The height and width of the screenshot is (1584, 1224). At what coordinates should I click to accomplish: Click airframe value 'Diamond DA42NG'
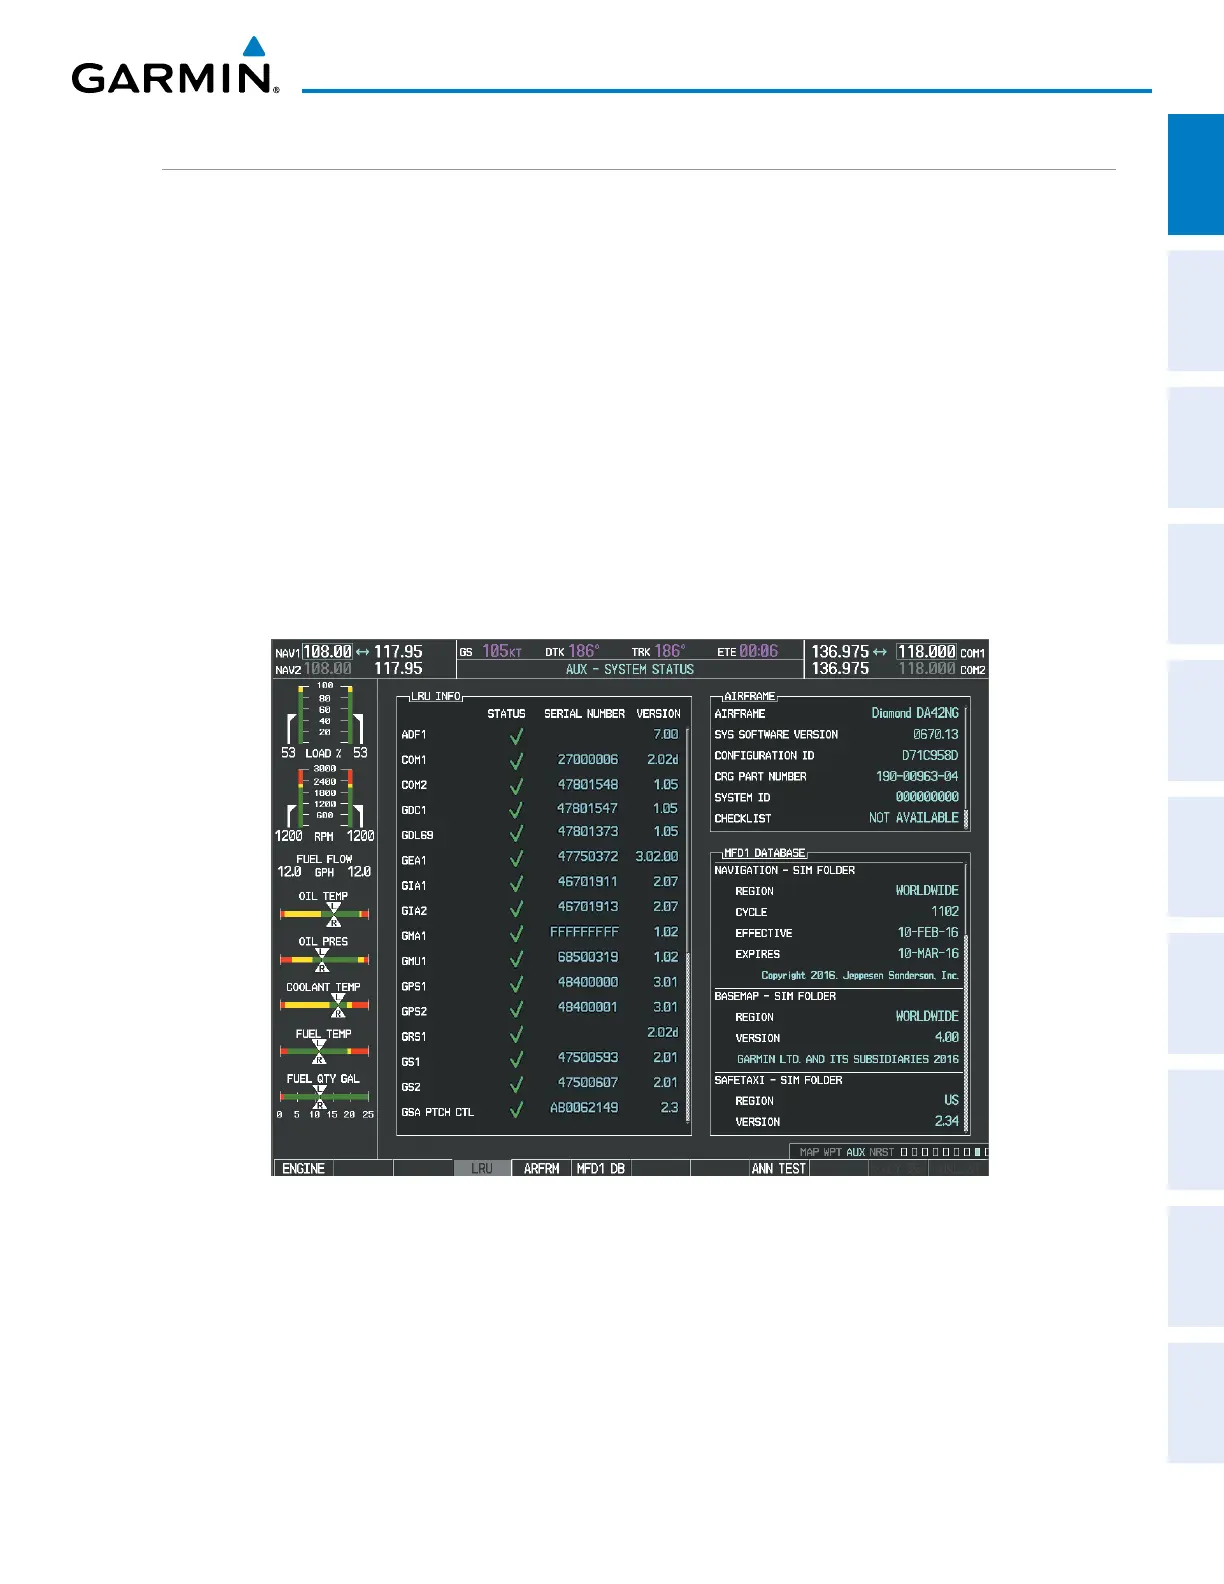point(915,713)
